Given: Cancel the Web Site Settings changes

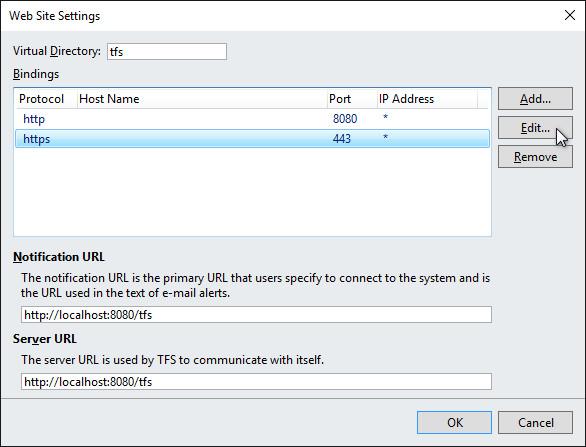Looking at the screenshot, I should 535,423.
